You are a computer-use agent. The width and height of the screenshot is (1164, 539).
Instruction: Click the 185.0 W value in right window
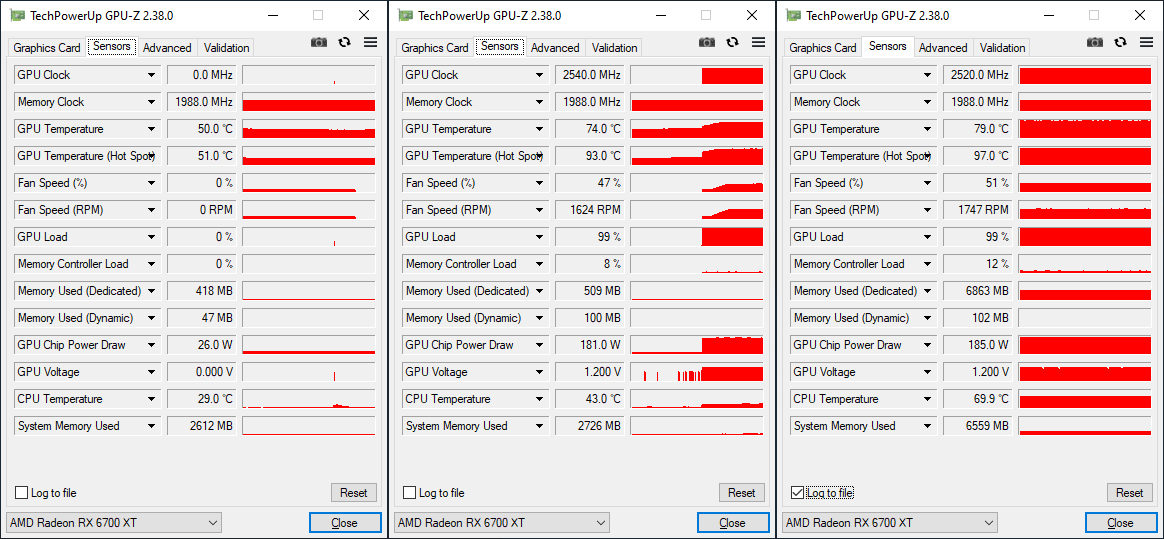coord(978,345)
